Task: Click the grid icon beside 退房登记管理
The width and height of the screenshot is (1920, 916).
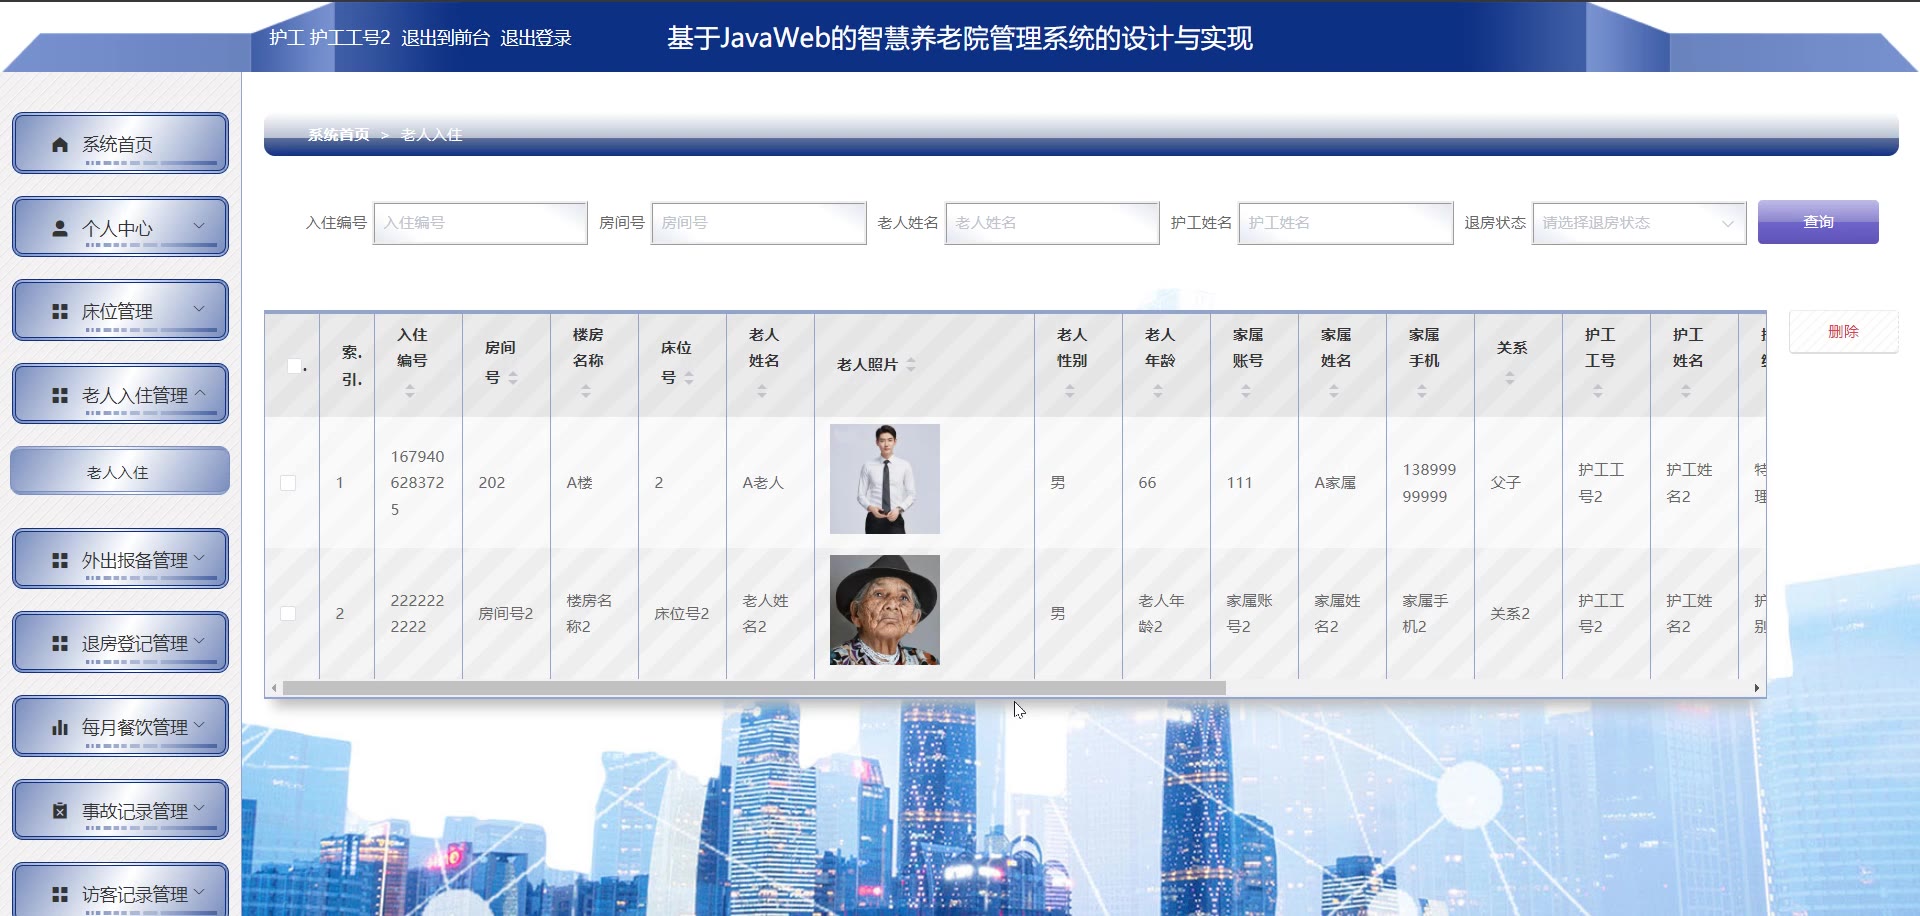Action: pyautogui.click(x=60, y=644)
